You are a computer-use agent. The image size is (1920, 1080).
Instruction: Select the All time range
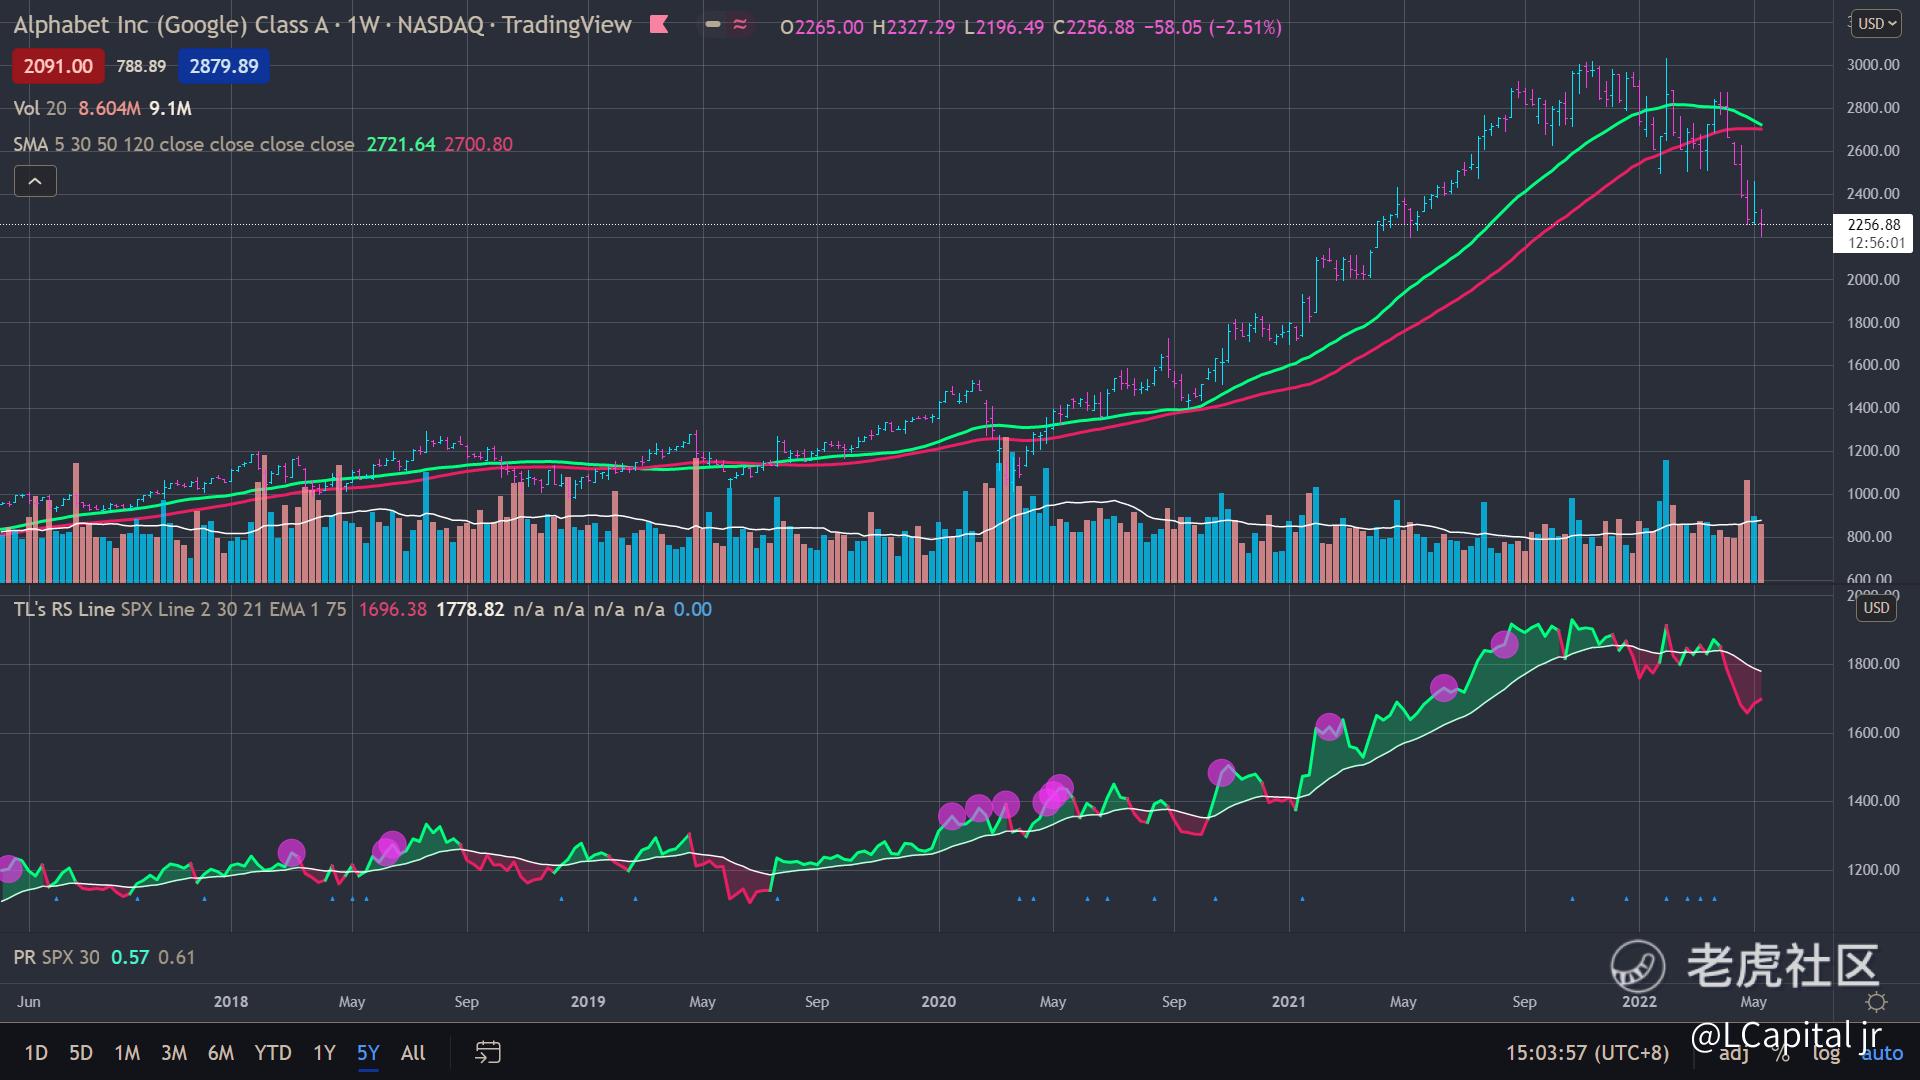click(x=413, y=1052)
